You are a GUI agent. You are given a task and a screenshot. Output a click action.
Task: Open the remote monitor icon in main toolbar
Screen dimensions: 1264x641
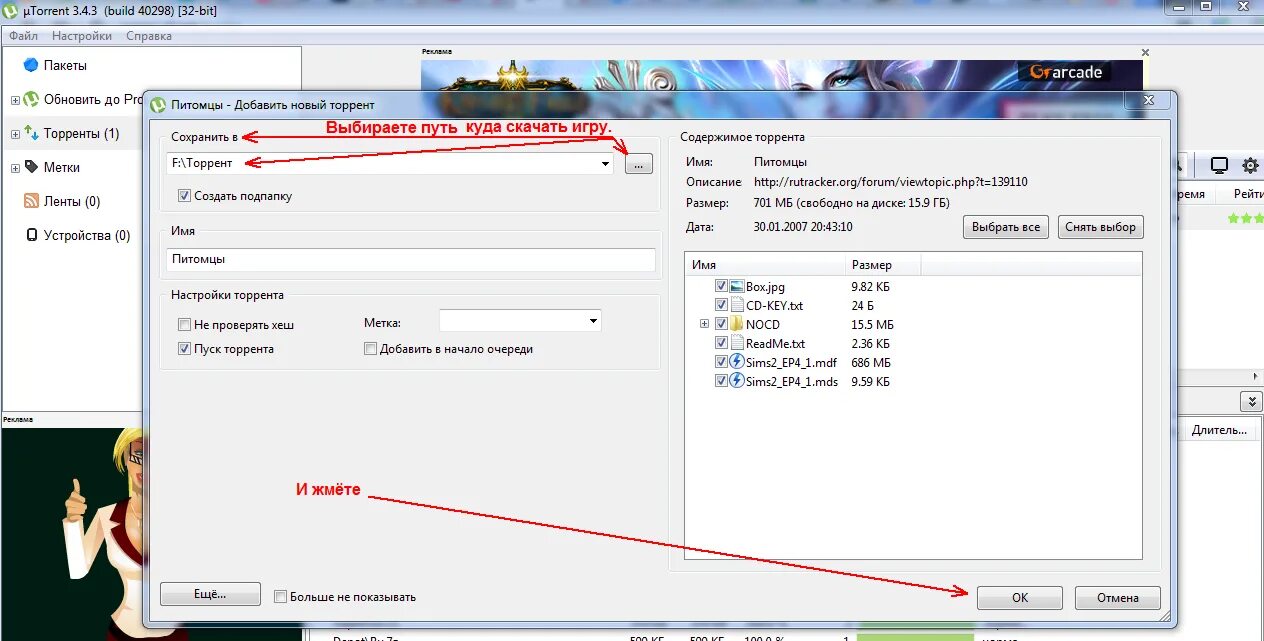[x=1219, y=165]
